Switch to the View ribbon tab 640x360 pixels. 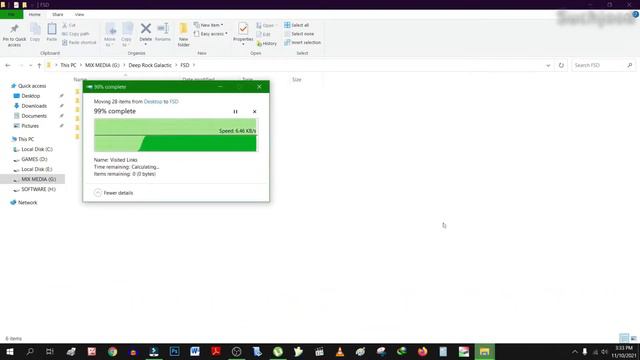pyautogui.click(x=79, y=14)
